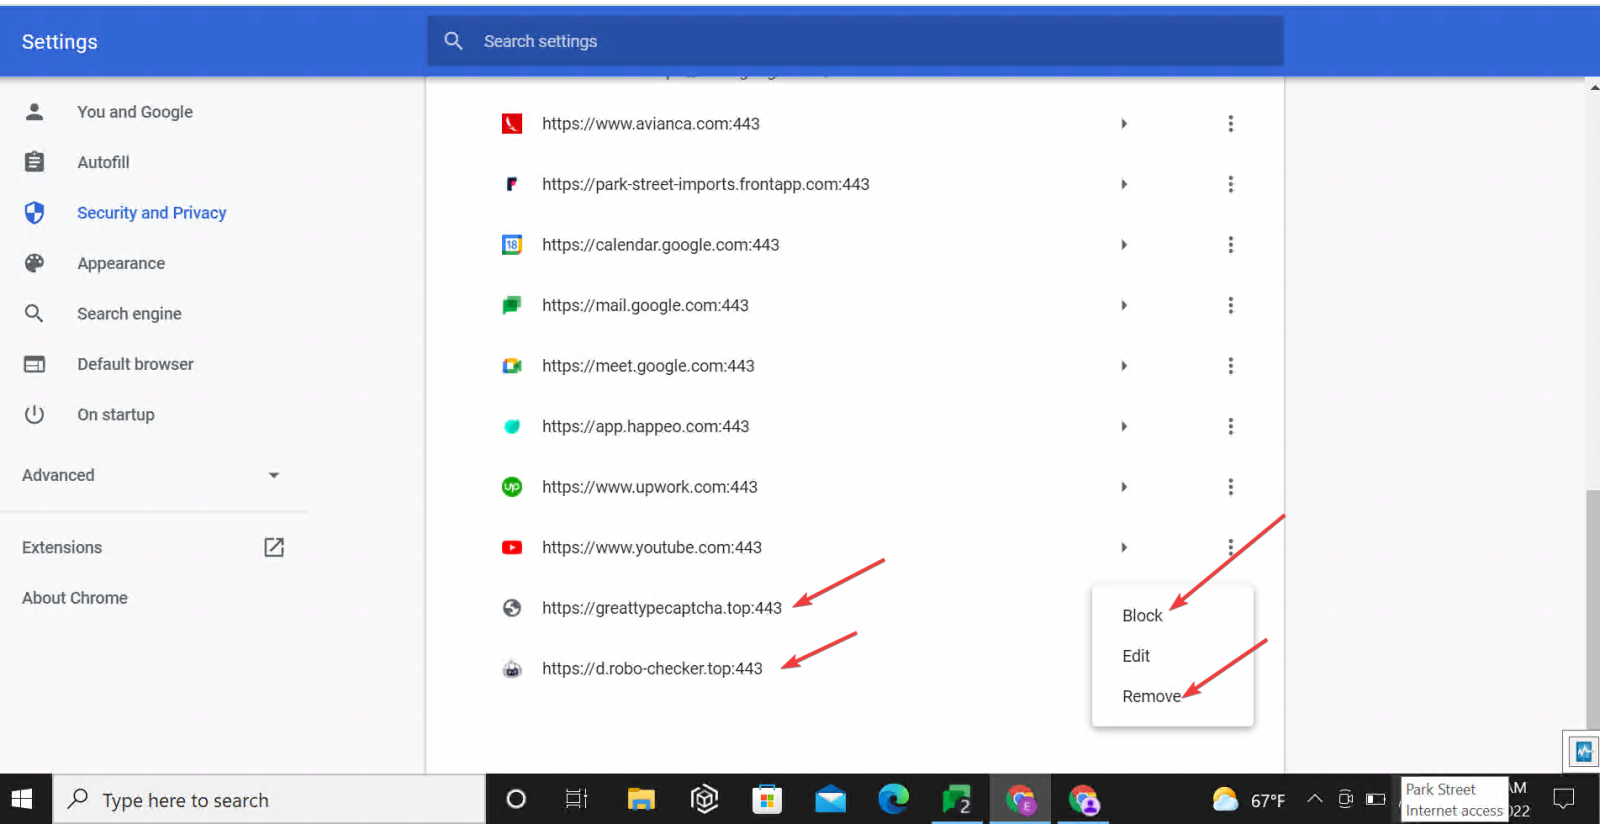The image size is (1600, 824).
Task: Click the person icon beside You and Google
Action: click(34, 111)
